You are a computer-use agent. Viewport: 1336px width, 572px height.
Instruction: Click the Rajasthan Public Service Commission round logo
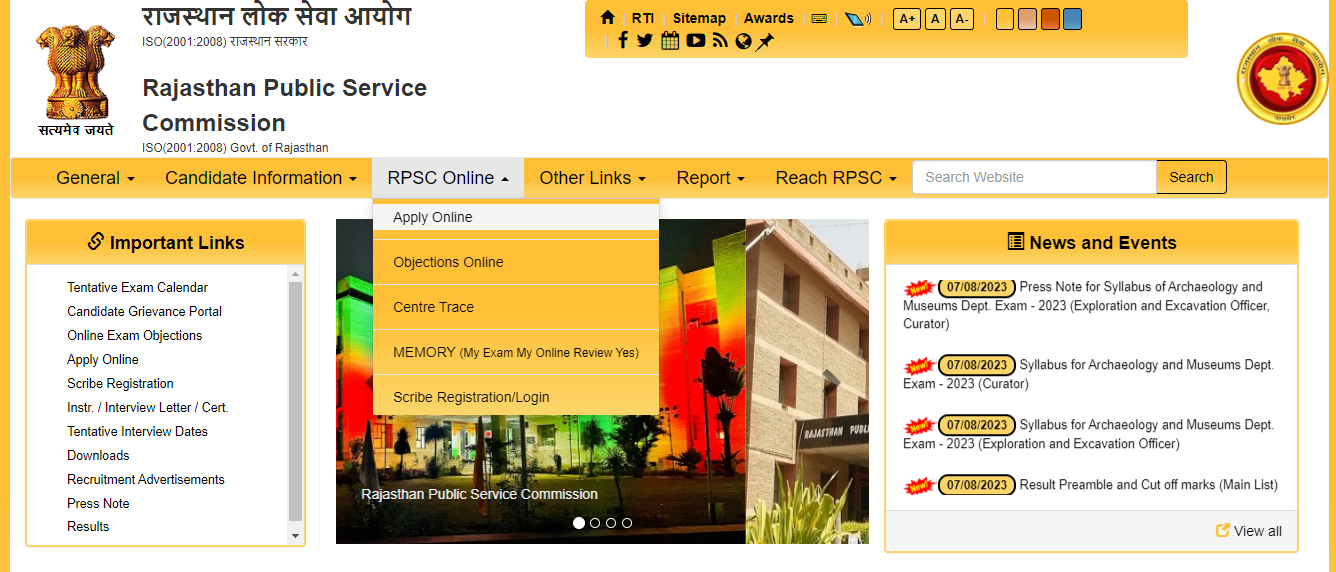click(x=1282, y=78)
